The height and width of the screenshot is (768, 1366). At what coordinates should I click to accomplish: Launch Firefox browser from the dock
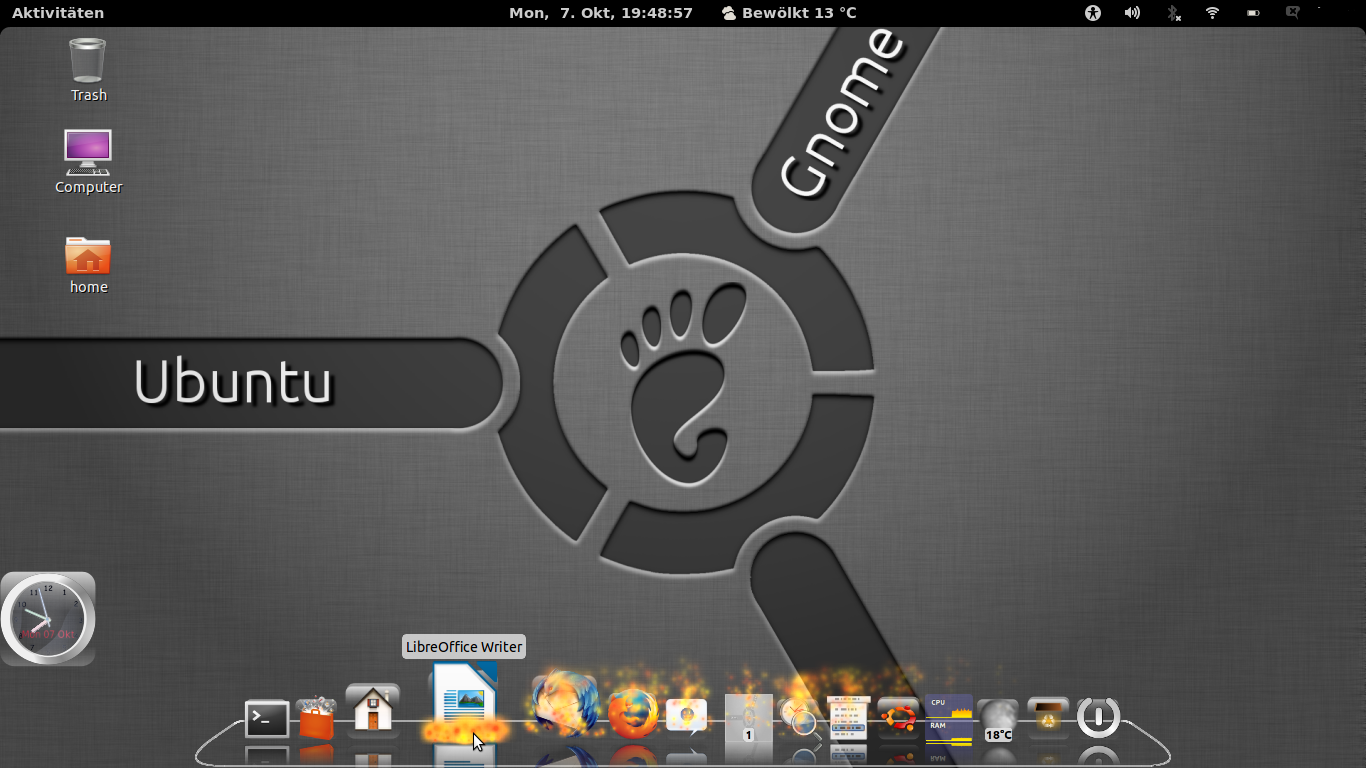tap(633, 714)
